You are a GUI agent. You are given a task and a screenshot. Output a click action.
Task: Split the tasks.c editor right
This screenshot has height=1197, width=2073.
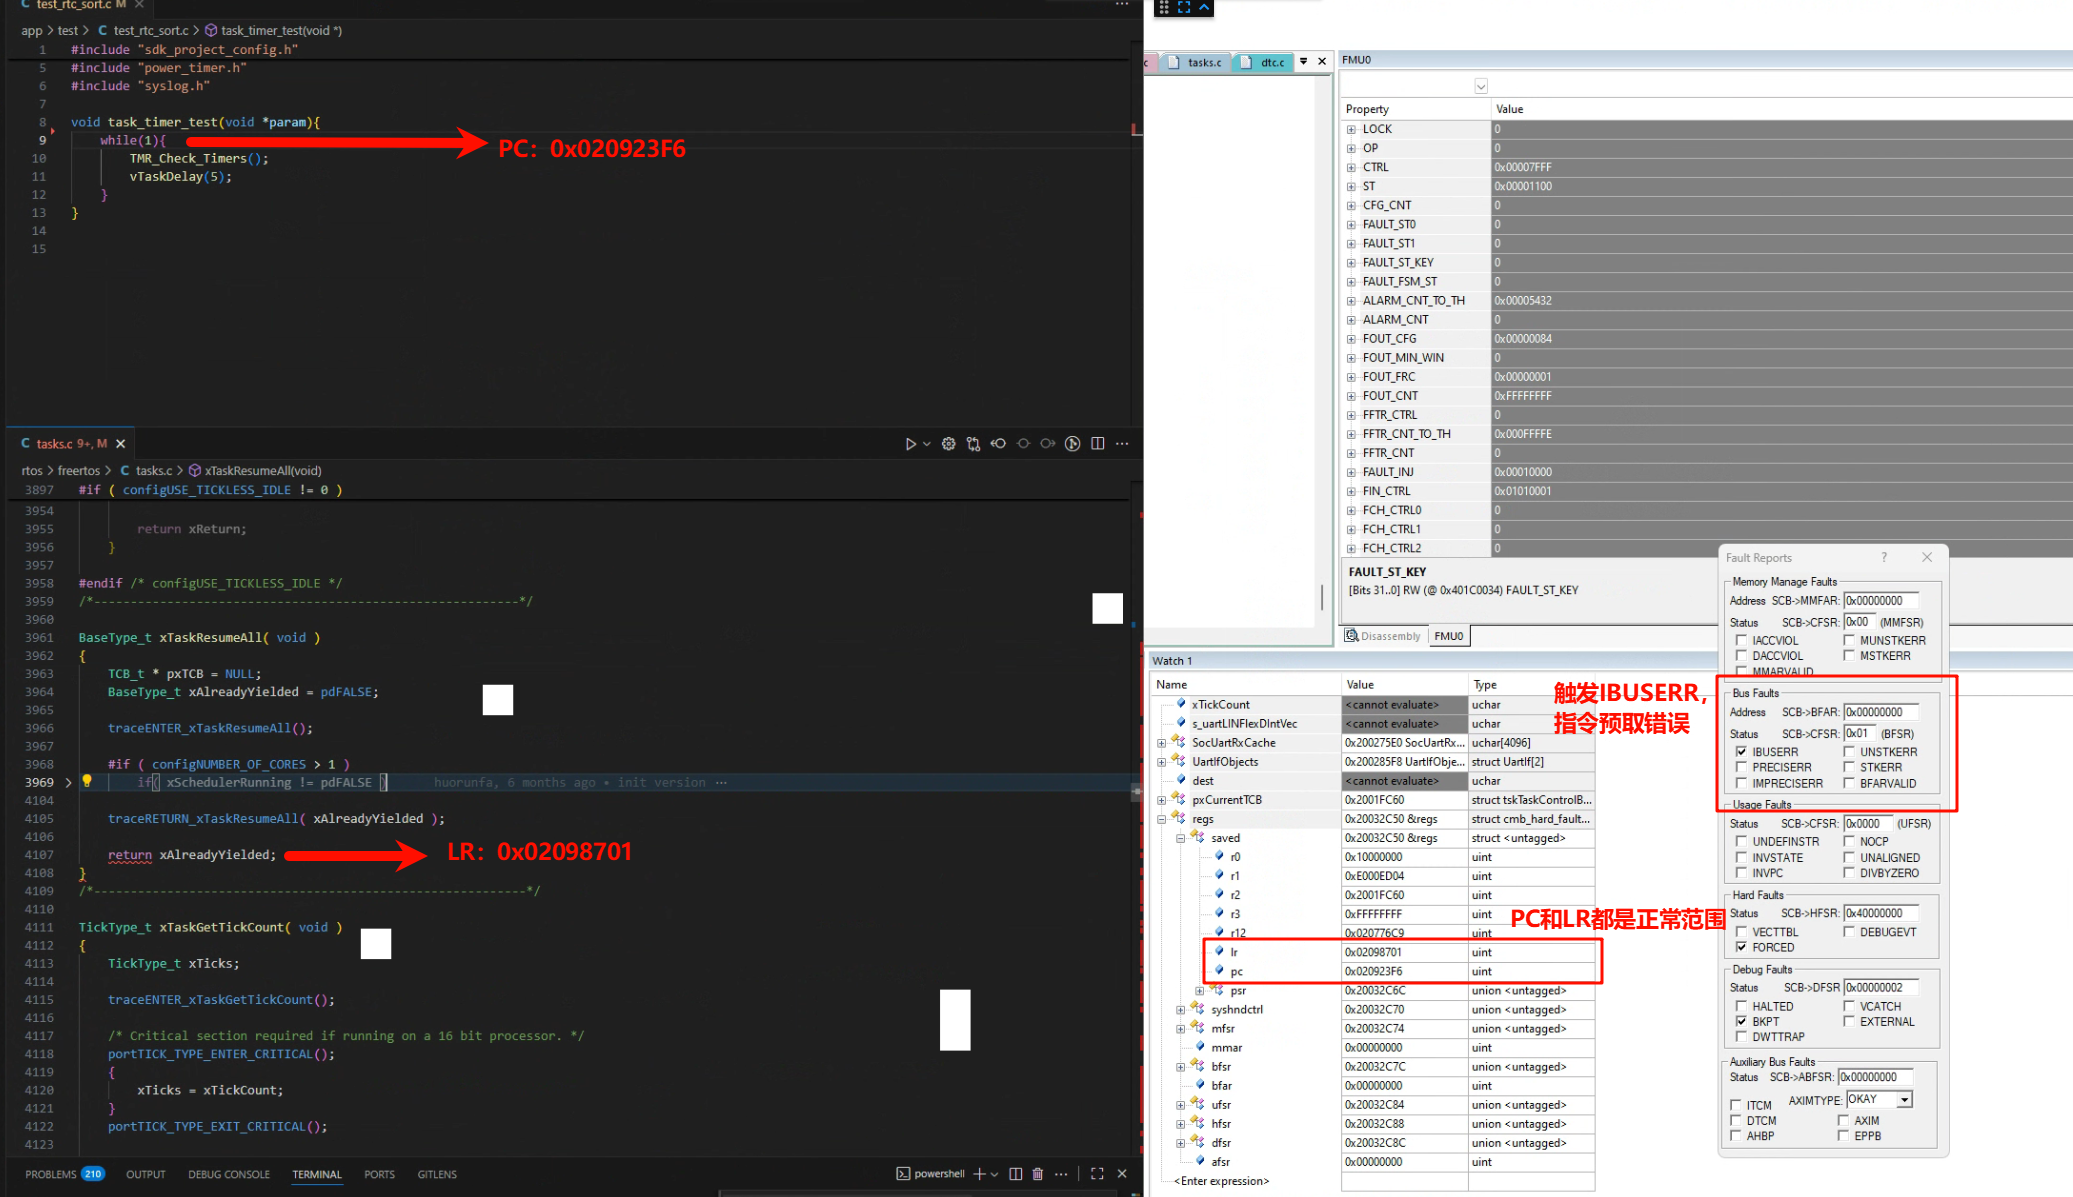(1098, 444)
